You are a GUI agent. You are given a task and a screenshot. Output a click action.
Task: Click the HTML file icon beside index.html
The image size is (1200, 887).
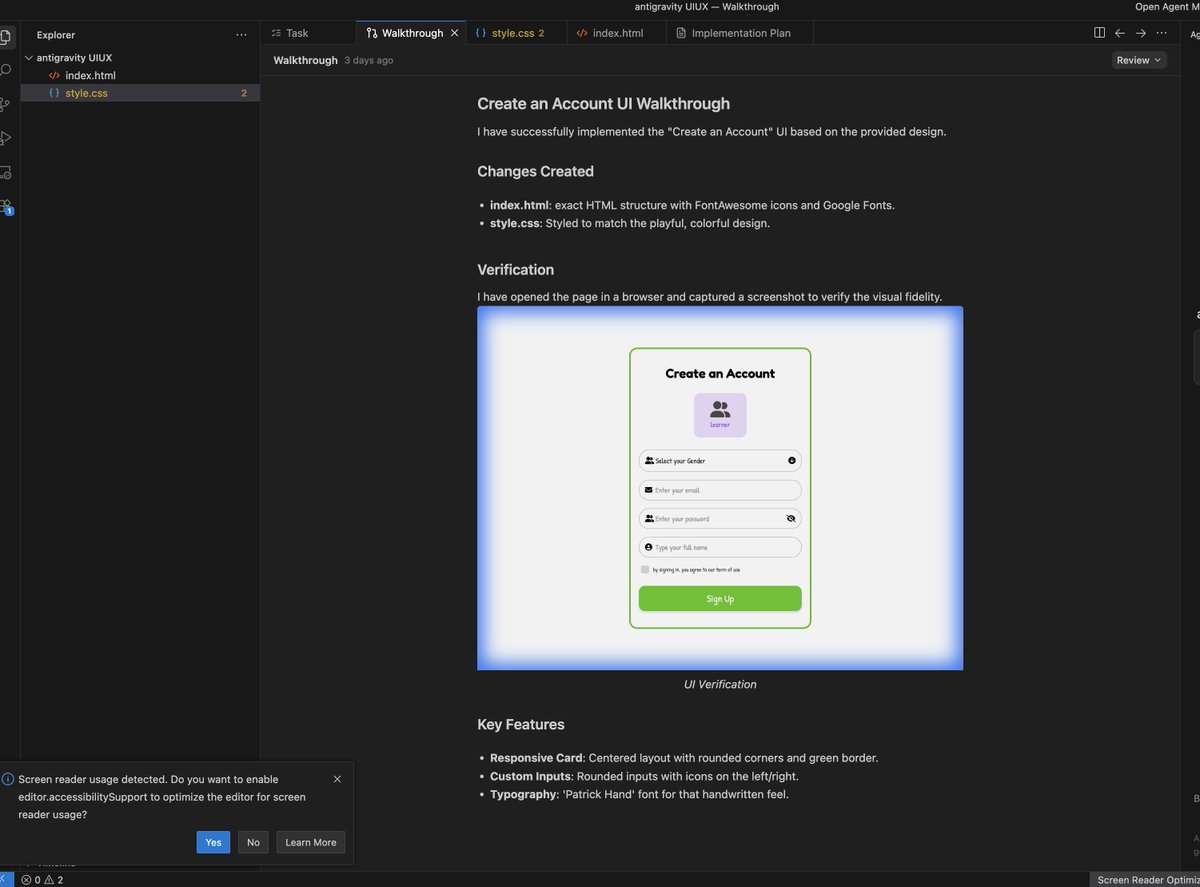tap(54, 76)
